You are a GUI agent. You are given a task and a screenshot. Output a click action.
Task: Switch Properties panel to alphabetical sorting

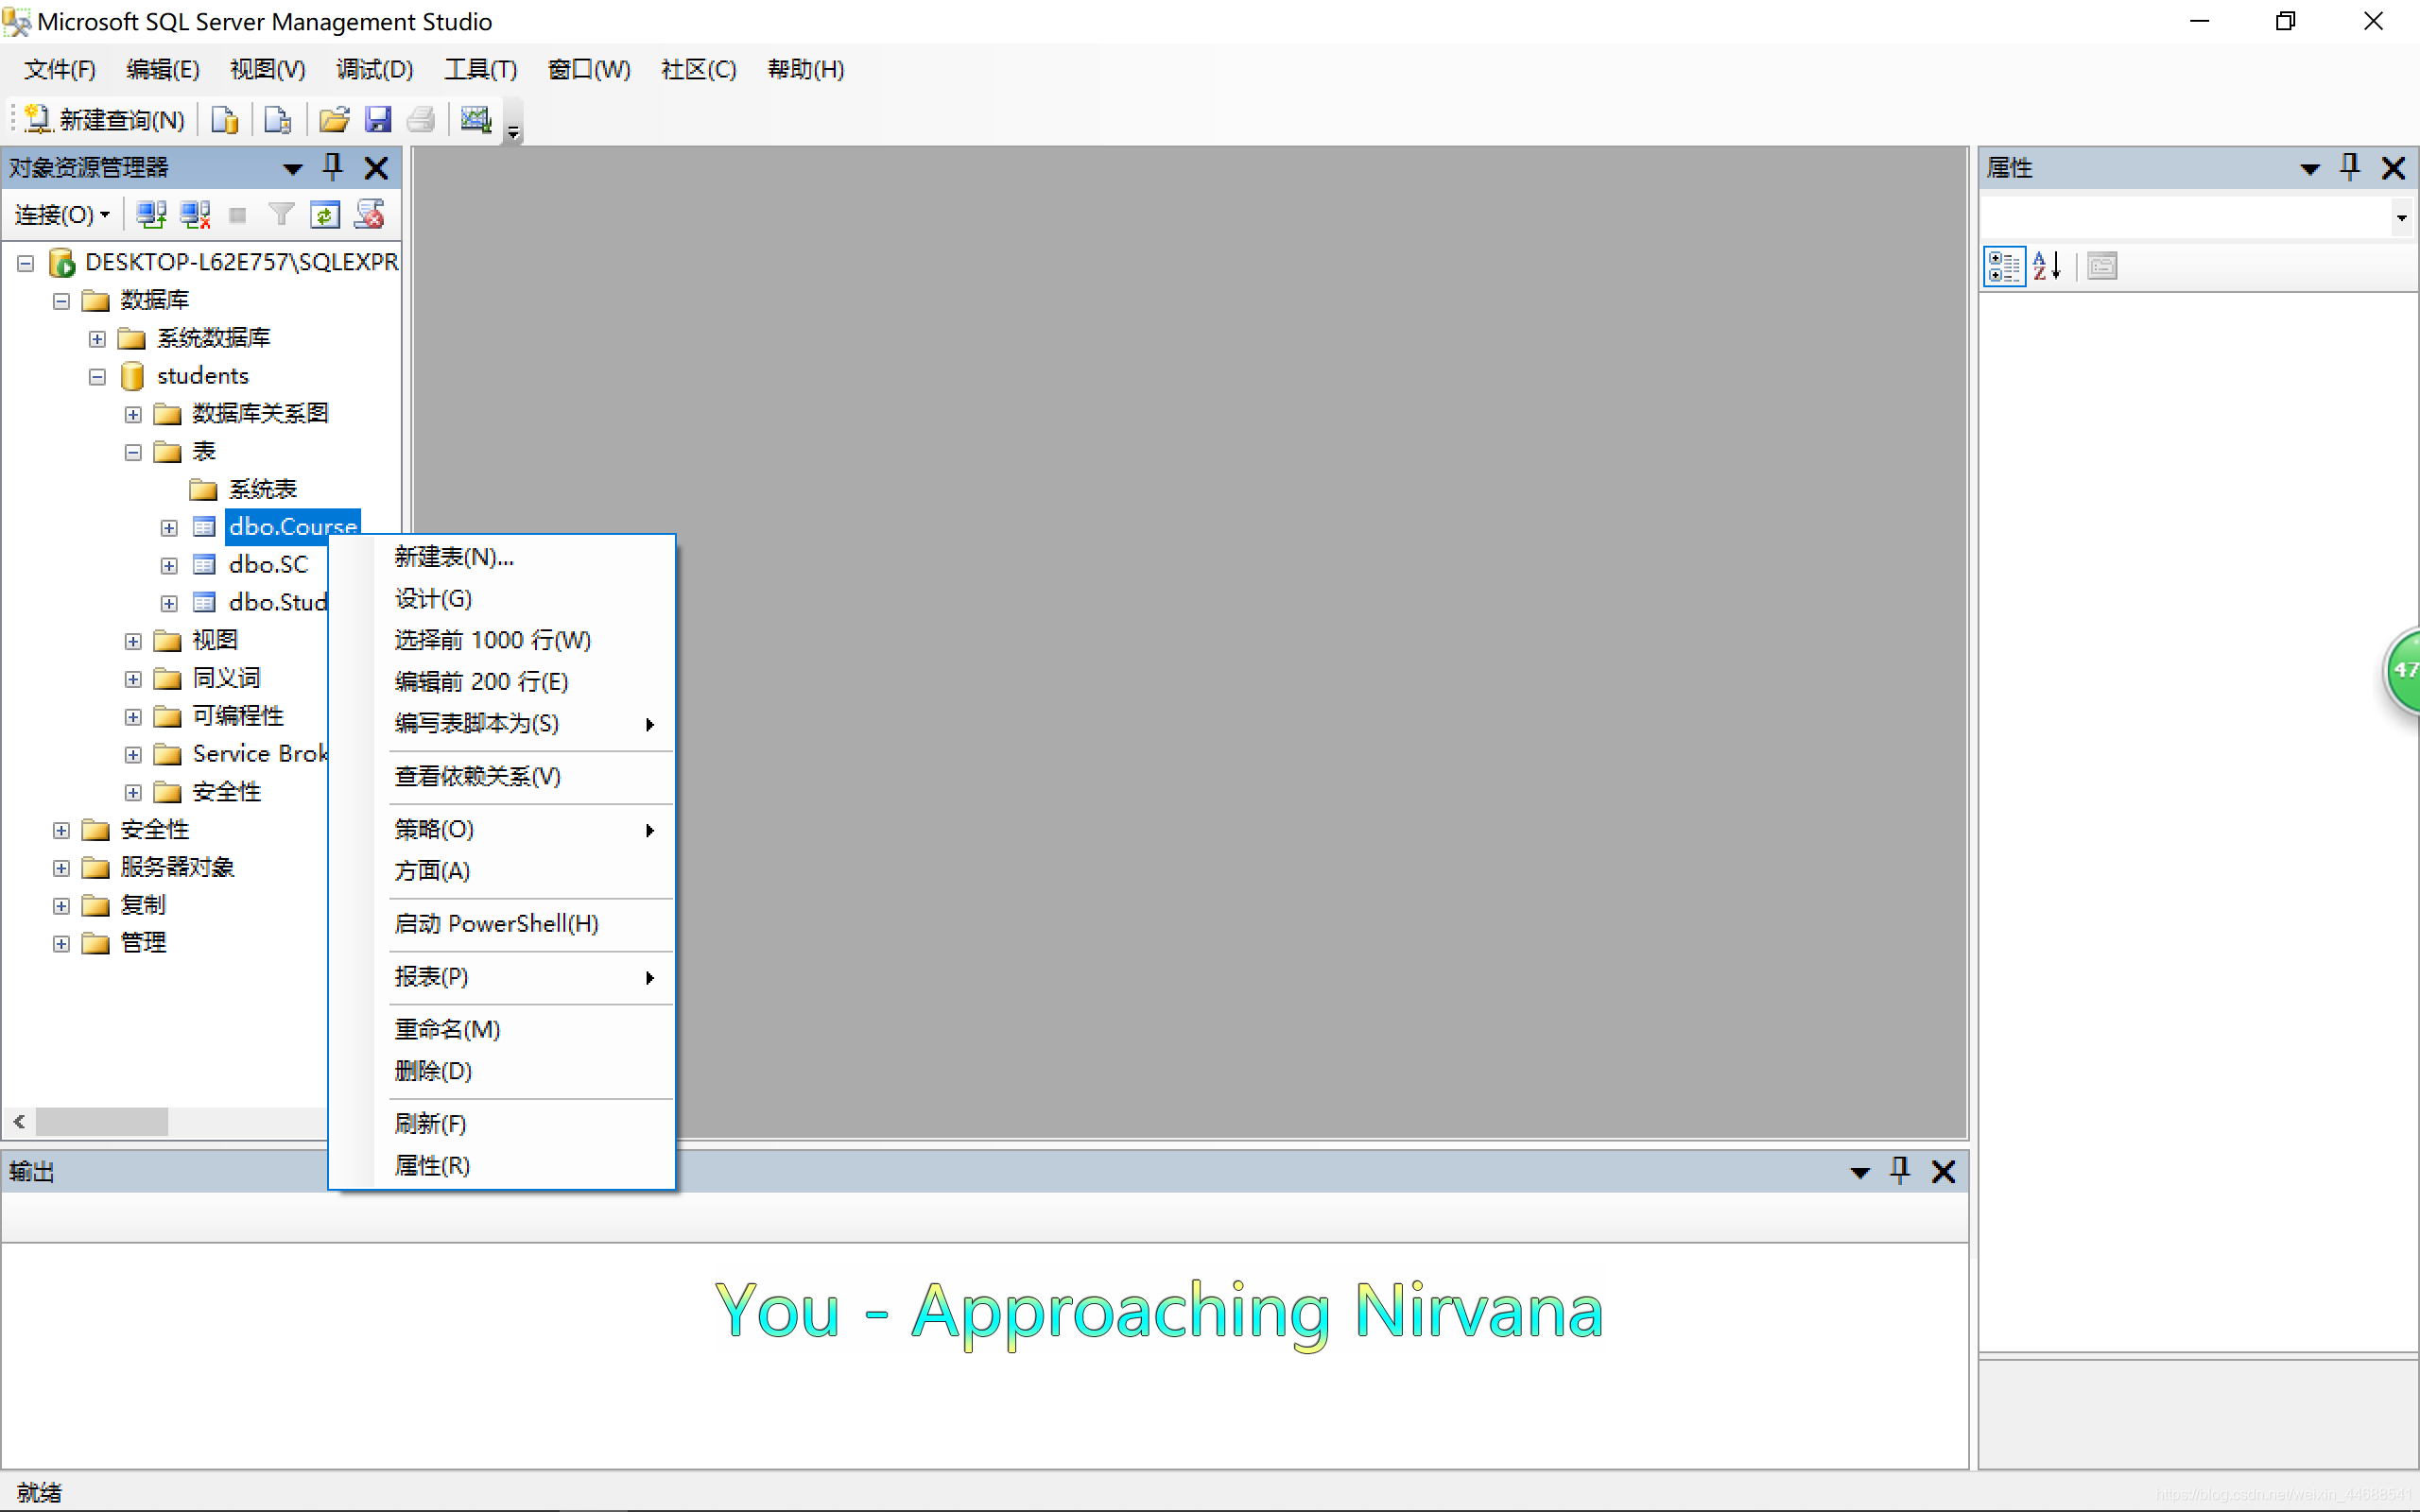pos(2046,265)
